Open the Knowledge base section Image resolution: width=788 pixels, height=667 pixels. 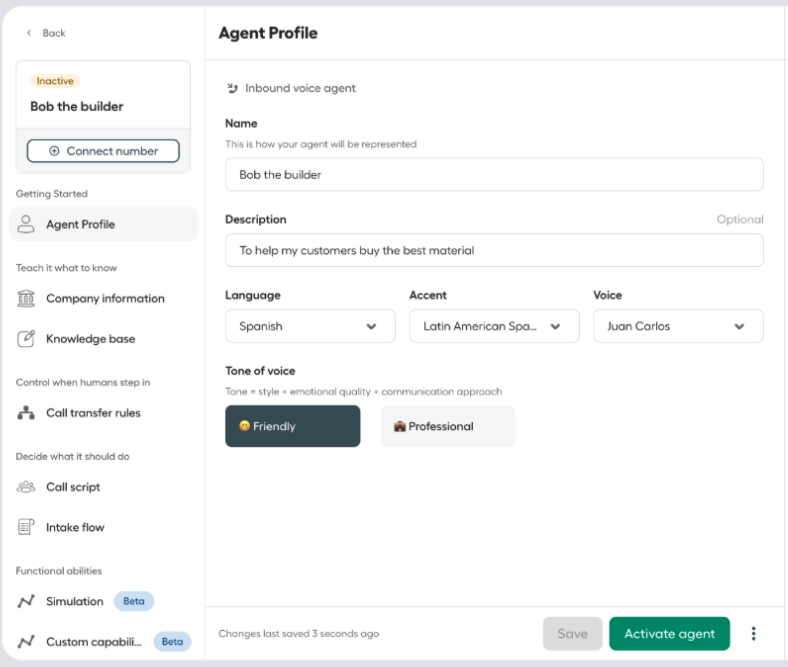click(104, 339)
